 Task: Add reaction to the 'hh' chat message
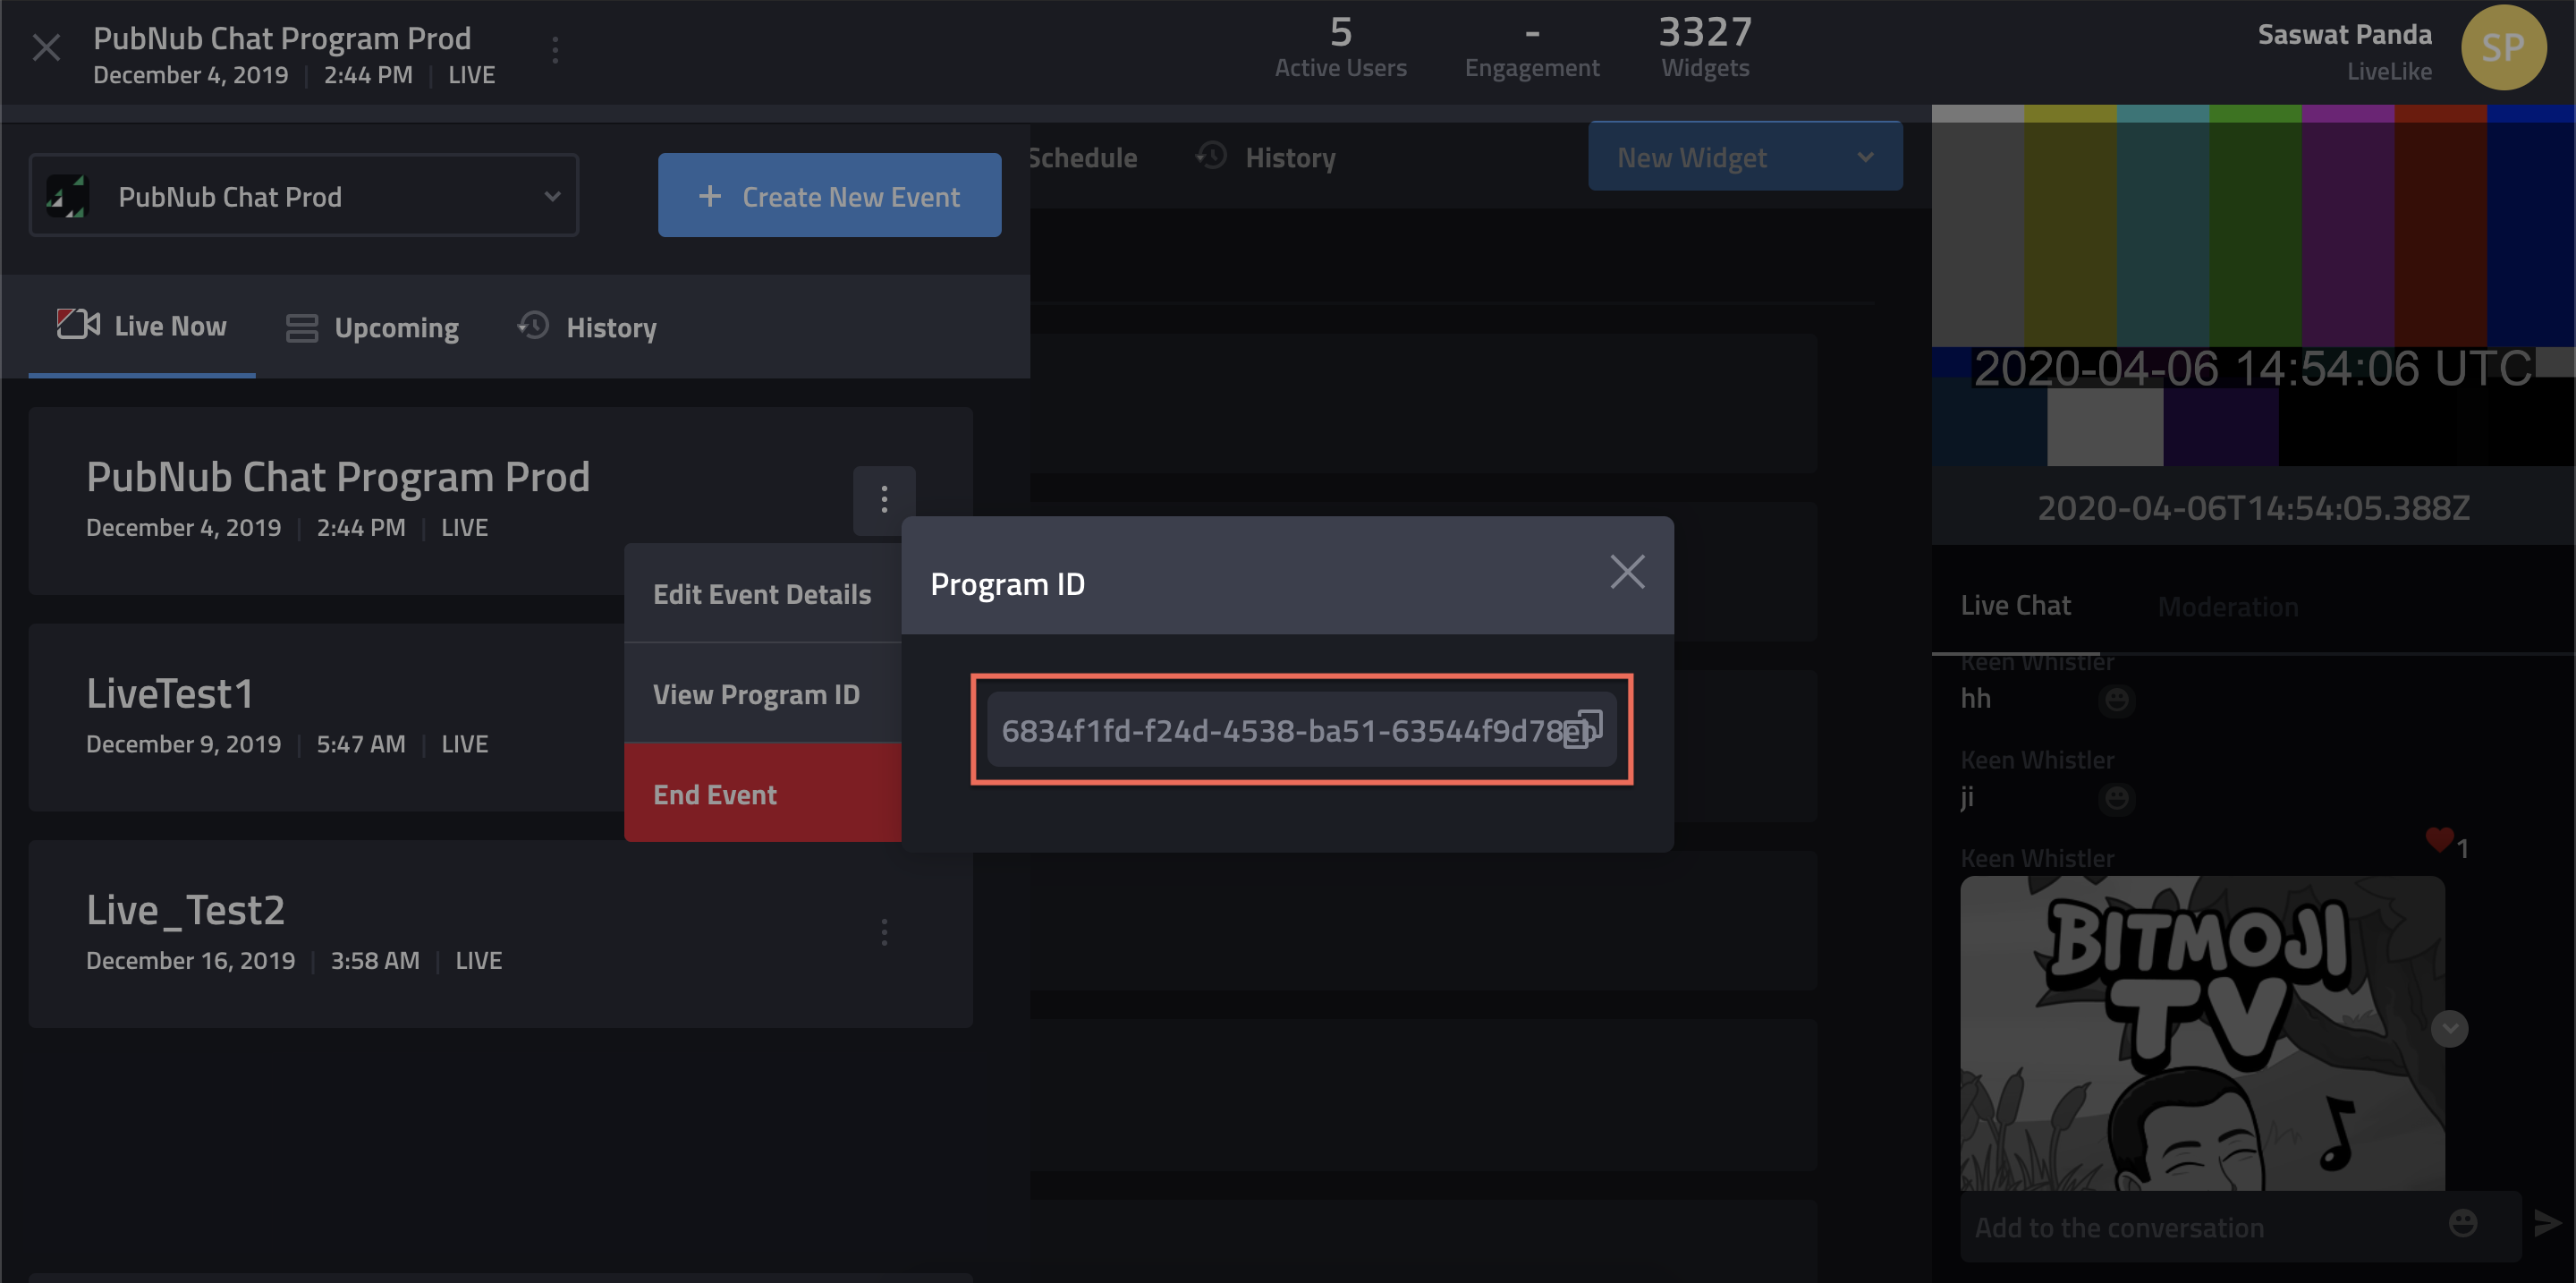pyautogui.click(x=2116, y=700)
